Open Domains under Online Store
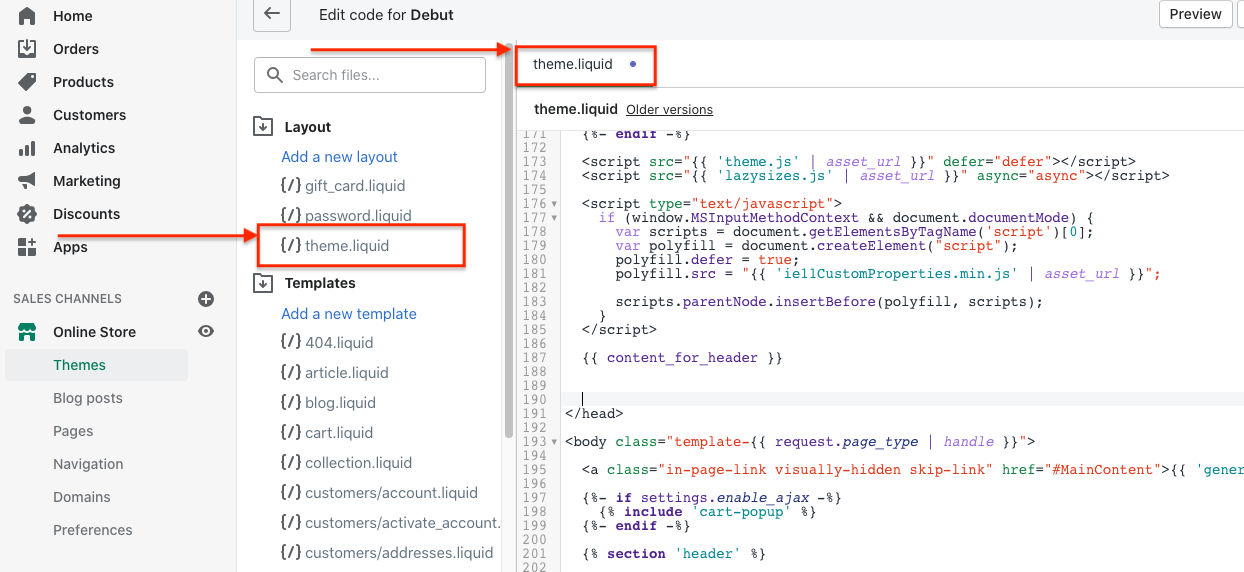 [x=82, y=497]
